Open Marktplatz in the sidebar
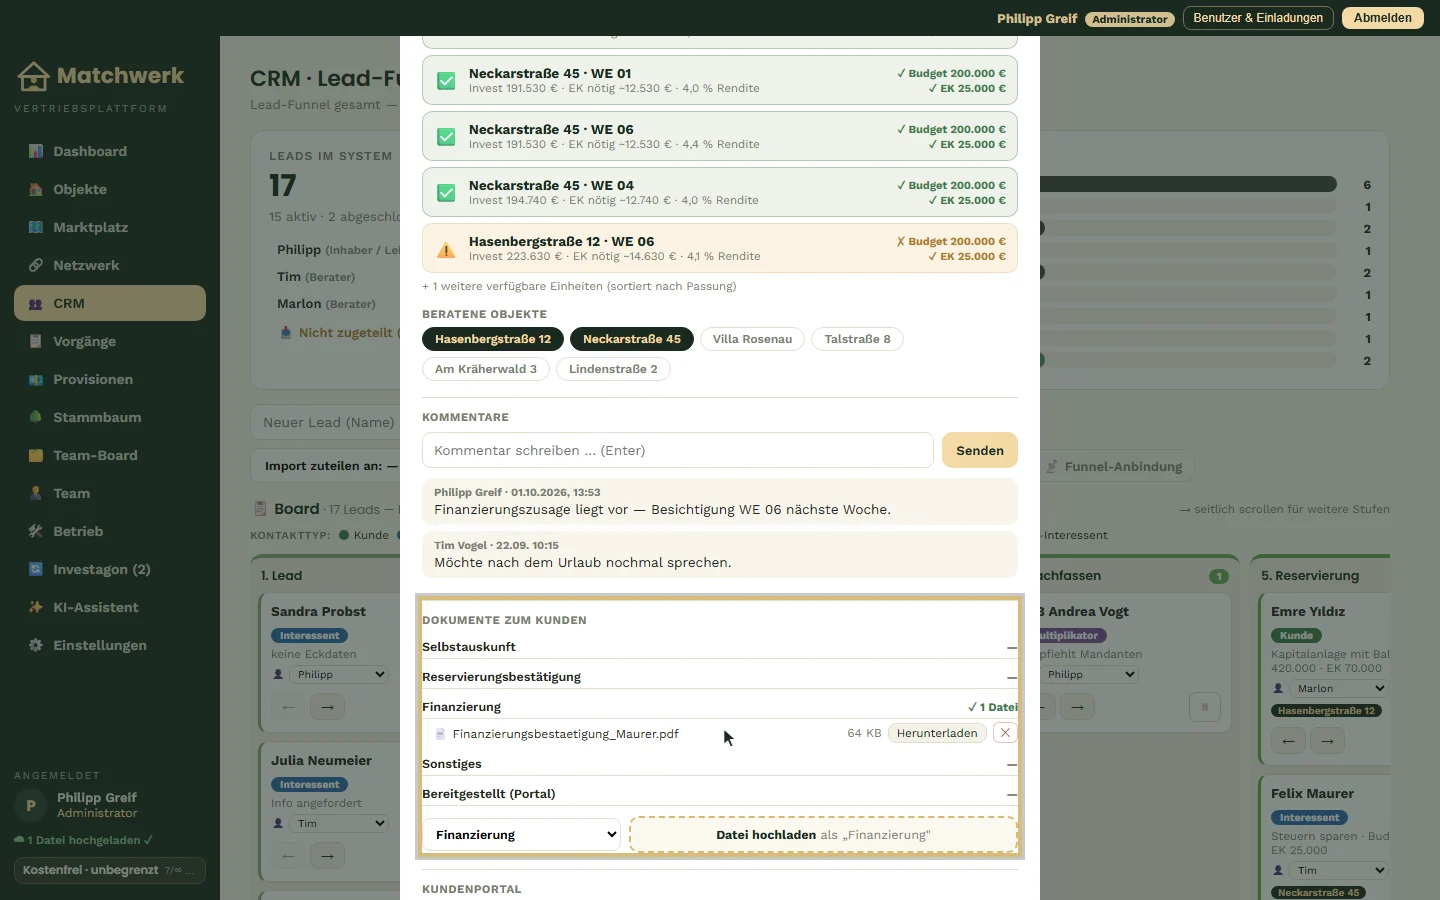 [110, 228]
